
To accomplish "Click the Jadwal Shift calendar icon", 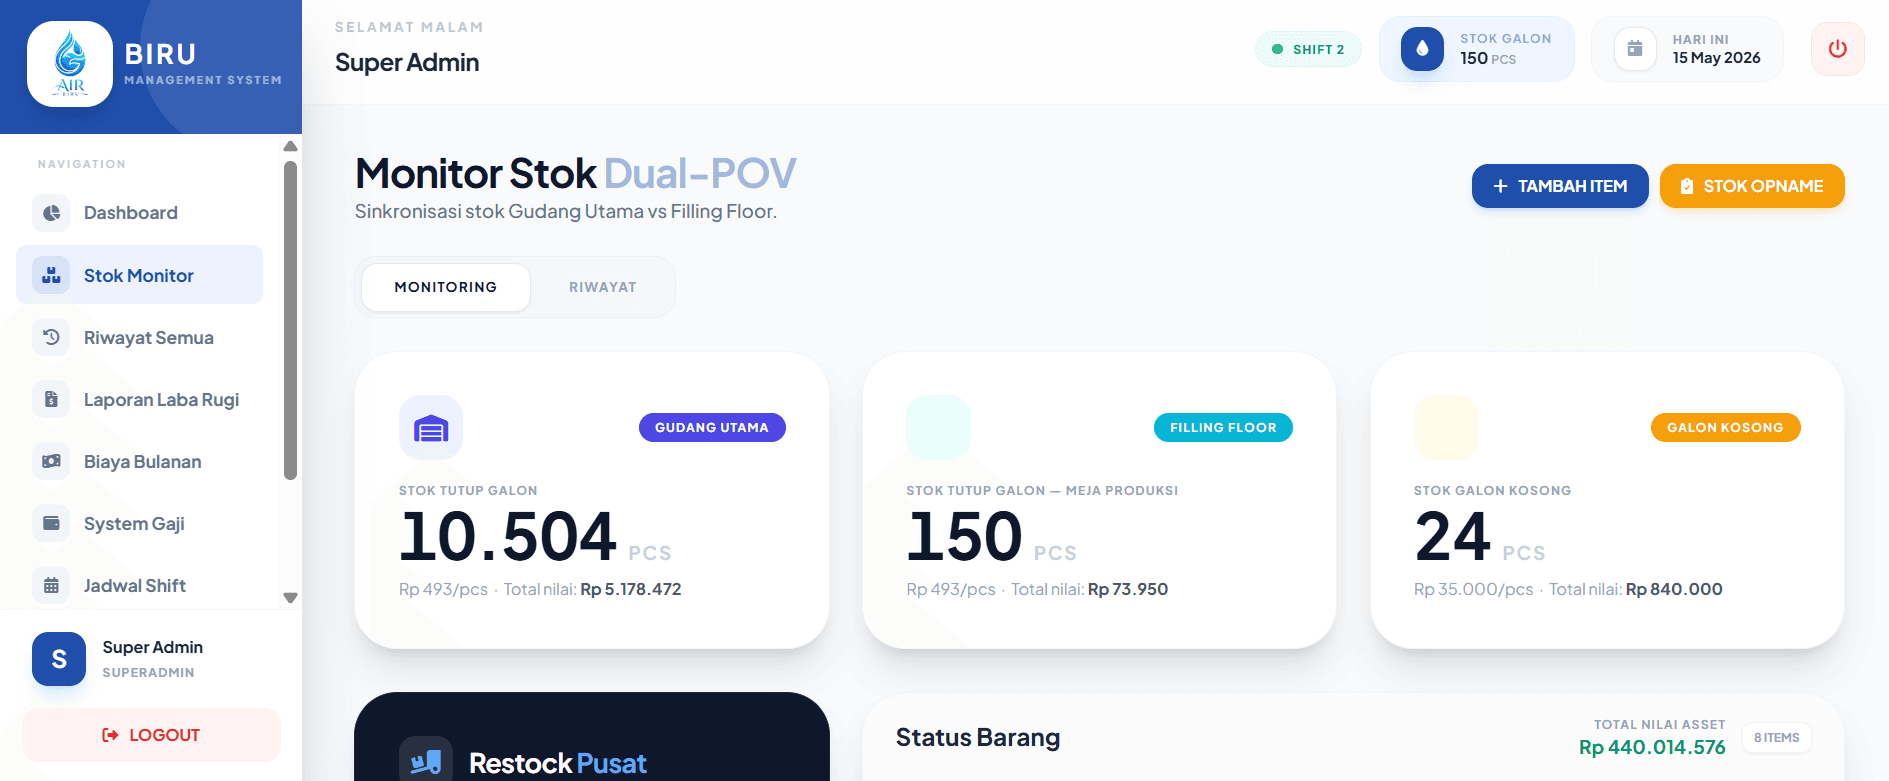I will coord(51,585).
